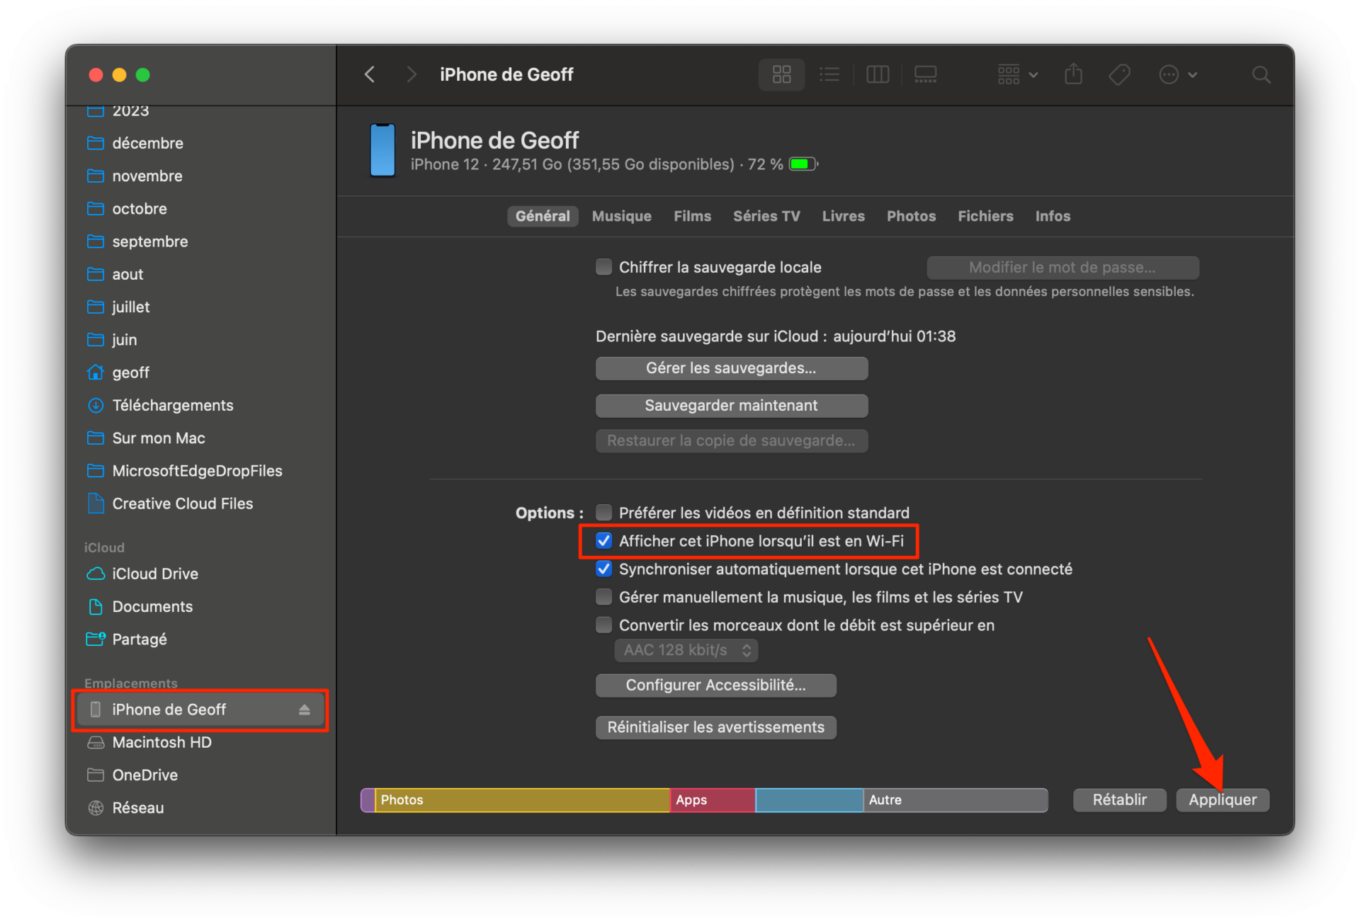The image size is (1360, 922).
Task: Open the ellipsis action menu
Action: (x=1178, y=74)
